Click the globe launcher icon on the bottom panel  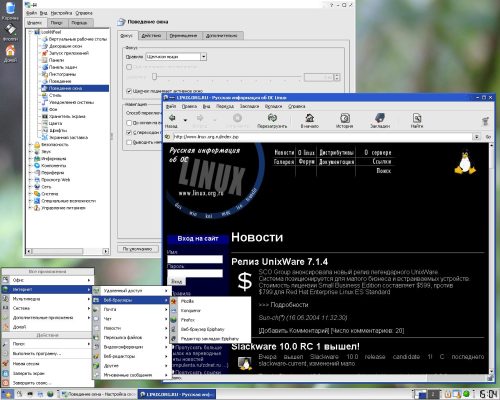[50, 394]
